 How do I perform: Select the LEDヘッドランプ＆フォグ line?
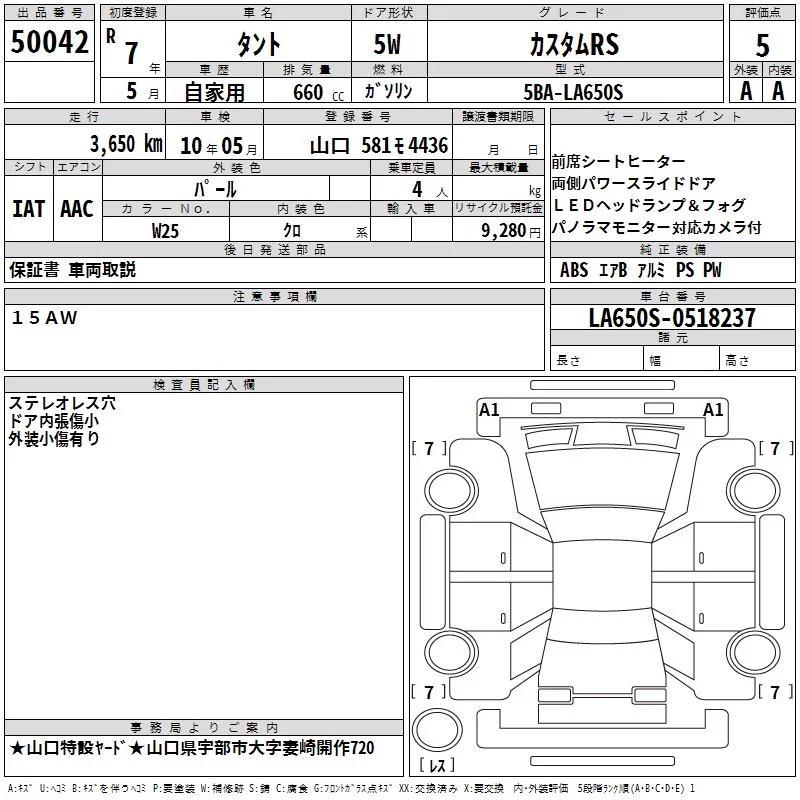pyautogui.click(x=649, y=205)
